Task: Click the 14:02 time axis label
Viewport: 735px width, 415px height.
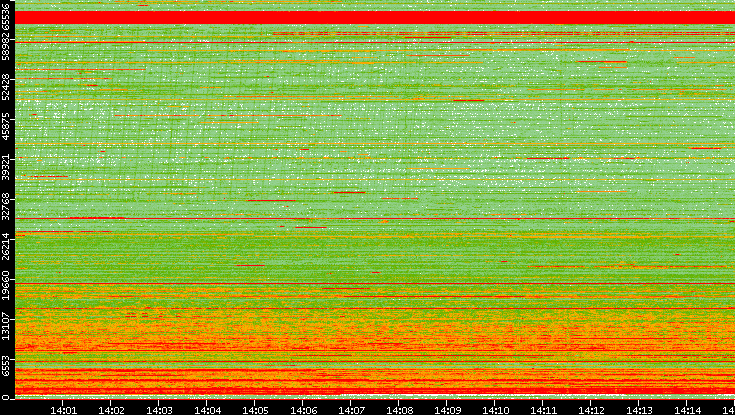Action: pyautogui.click(x=111, y=410)
